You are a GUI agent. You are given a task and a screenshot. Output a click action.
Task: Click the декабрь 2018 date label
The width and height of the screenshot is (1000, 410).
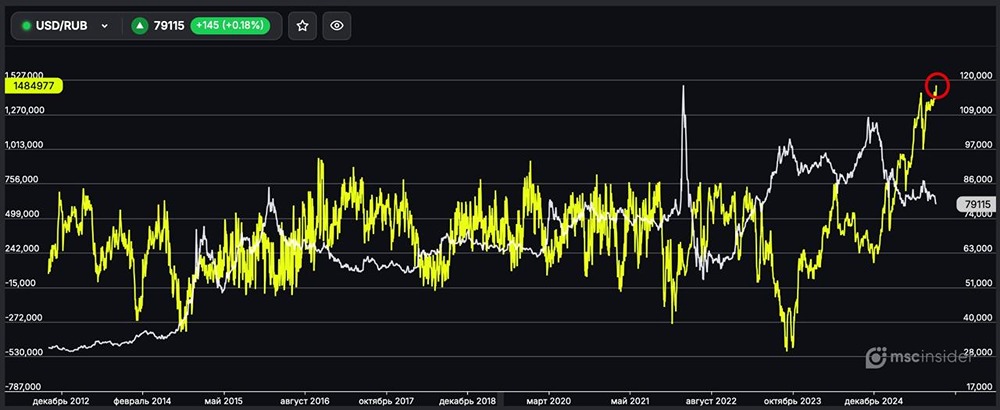click(x=467, y=401)
